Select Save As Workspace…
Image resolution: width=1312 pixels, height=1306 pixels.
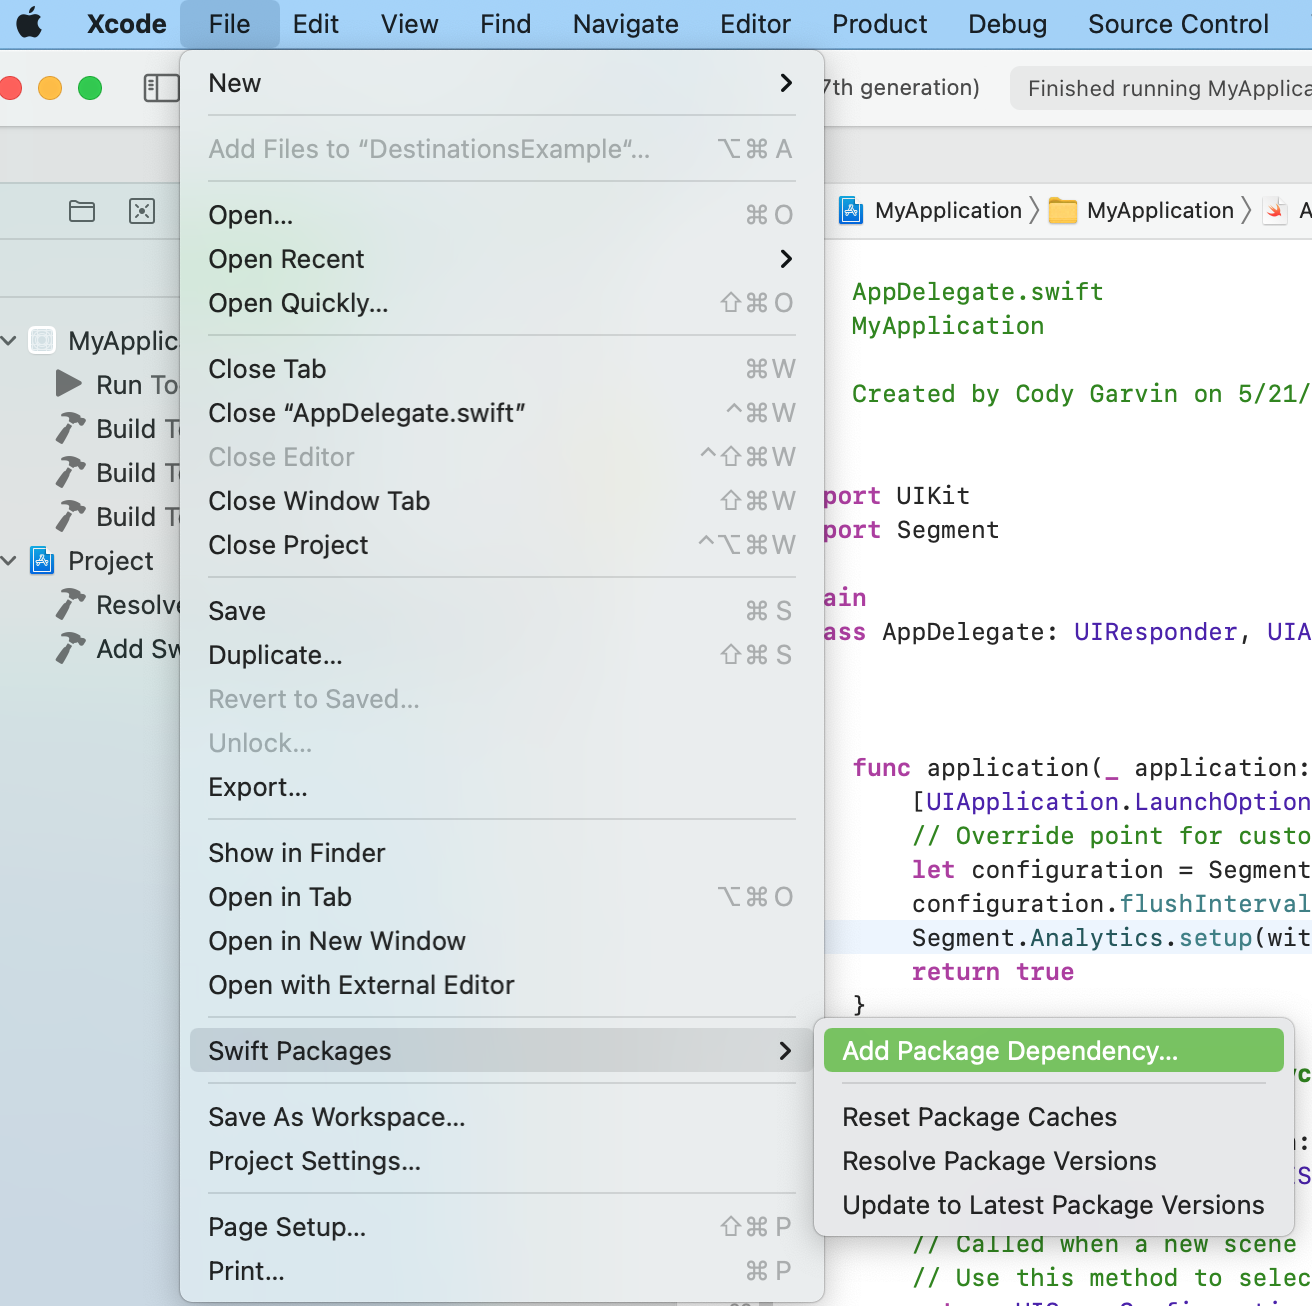click(x=501, y=1117)
